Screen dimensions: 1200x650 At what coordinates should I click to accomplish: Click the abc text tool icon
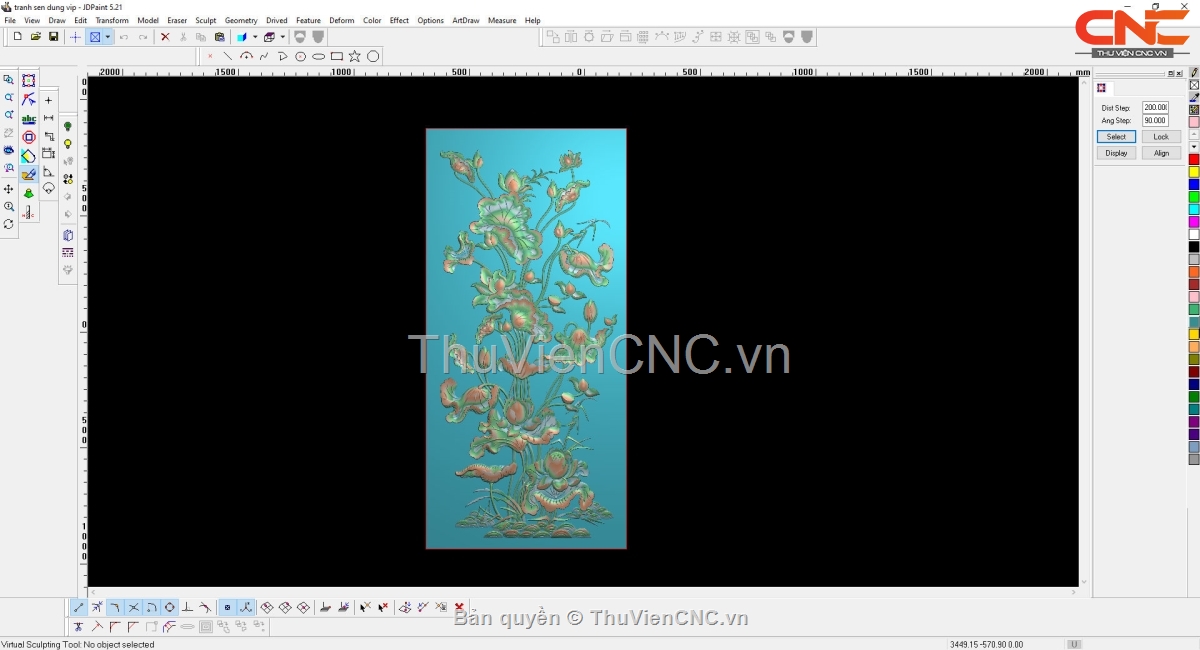click(x=29, y=119)
